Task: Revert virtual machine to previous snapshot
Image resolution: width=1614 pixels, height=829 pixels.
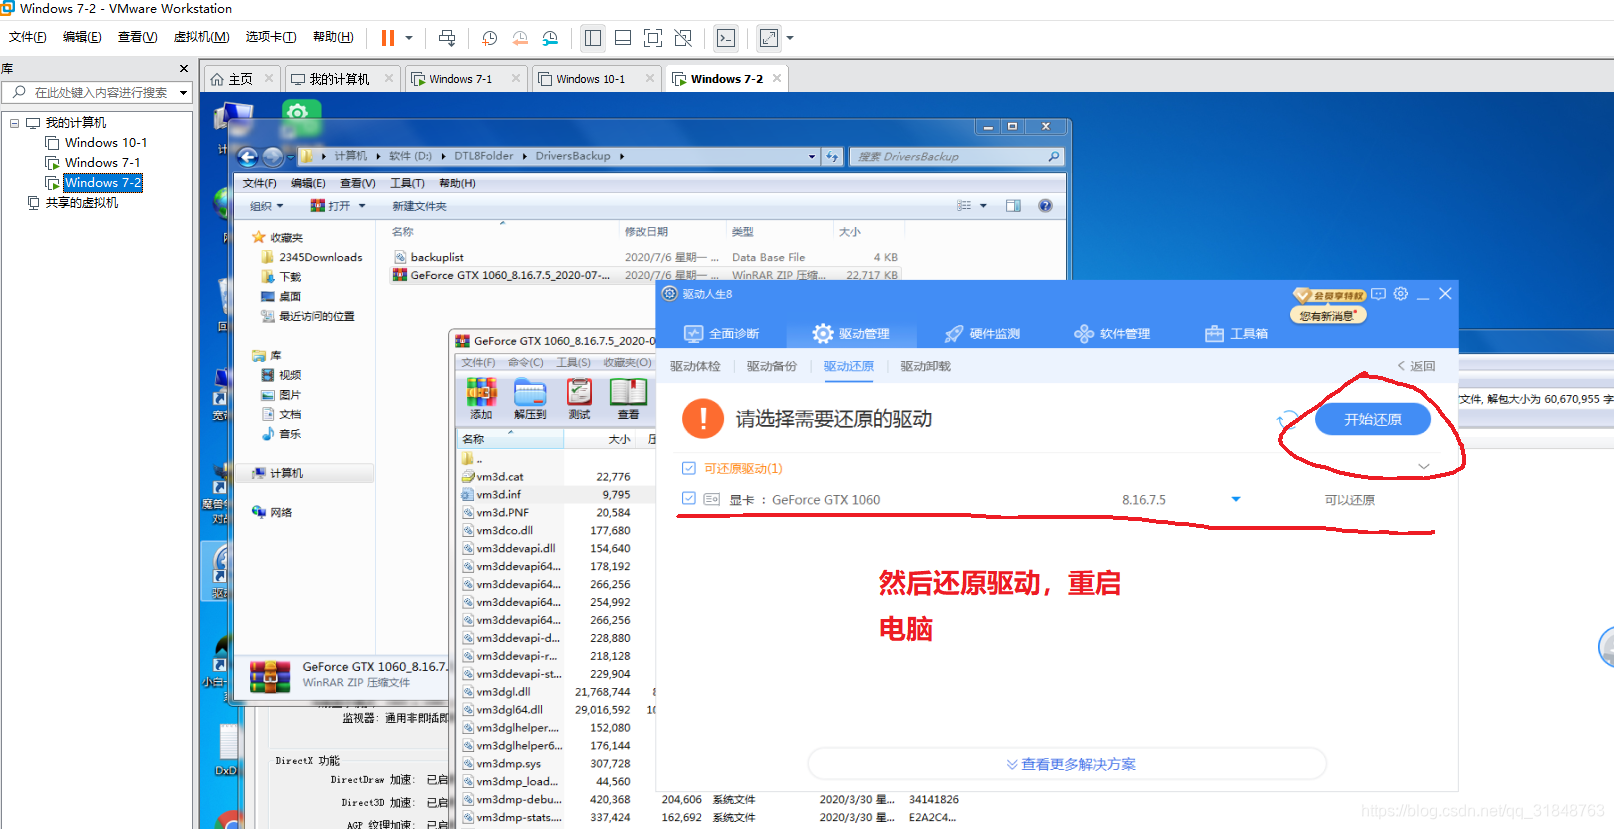Action: pyautogui.click(x=520, y=38)
